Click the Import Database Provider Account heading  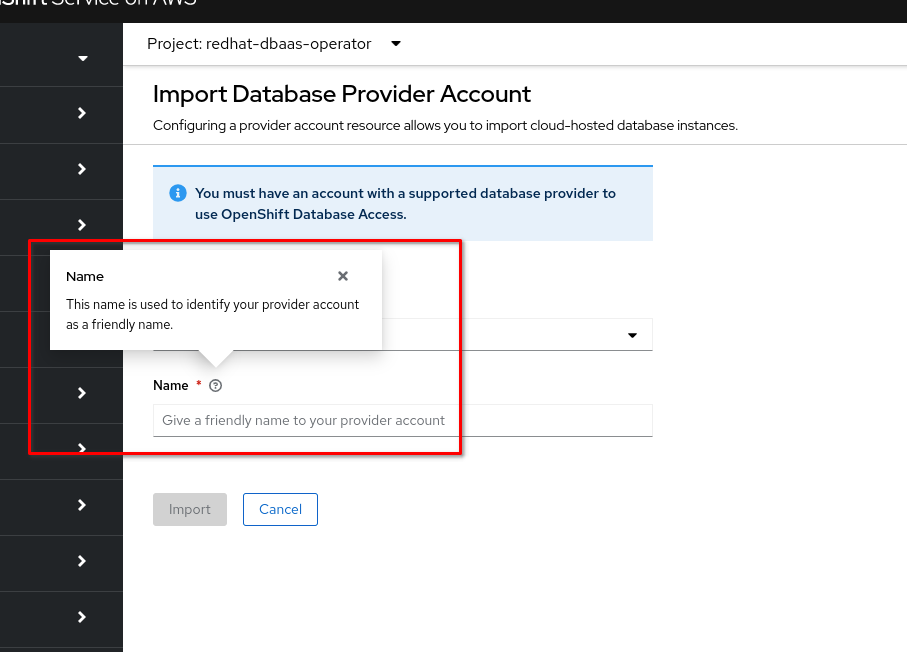tap(342, 94)
